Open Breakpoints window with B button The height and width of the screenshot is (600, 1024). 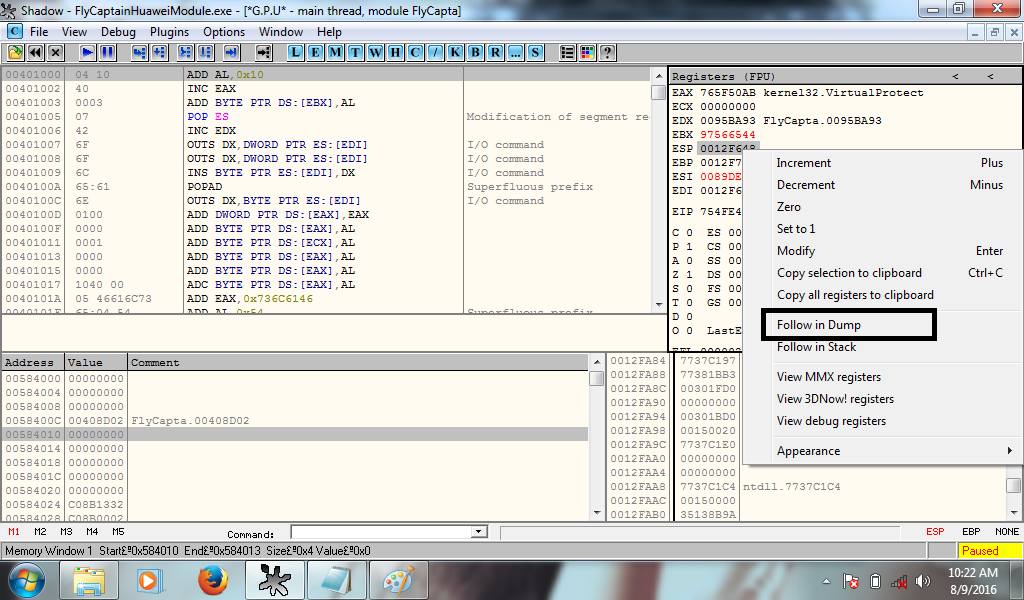coord(475,53)
